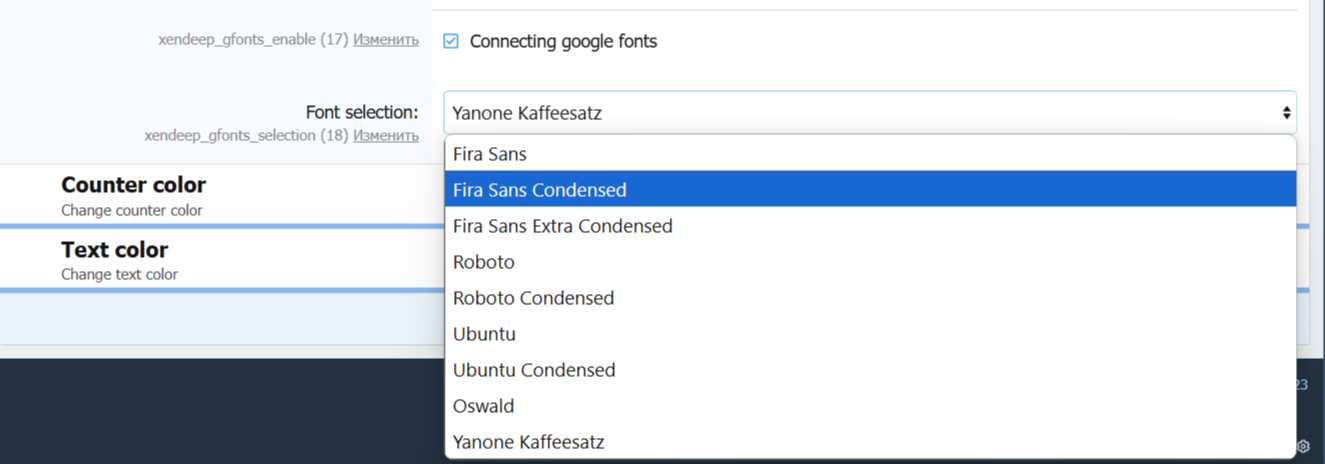1325x464 pixels.
Task: Click Изменить link next to xendeep_gfonts_enable
Action: click(x=386, y=40)
